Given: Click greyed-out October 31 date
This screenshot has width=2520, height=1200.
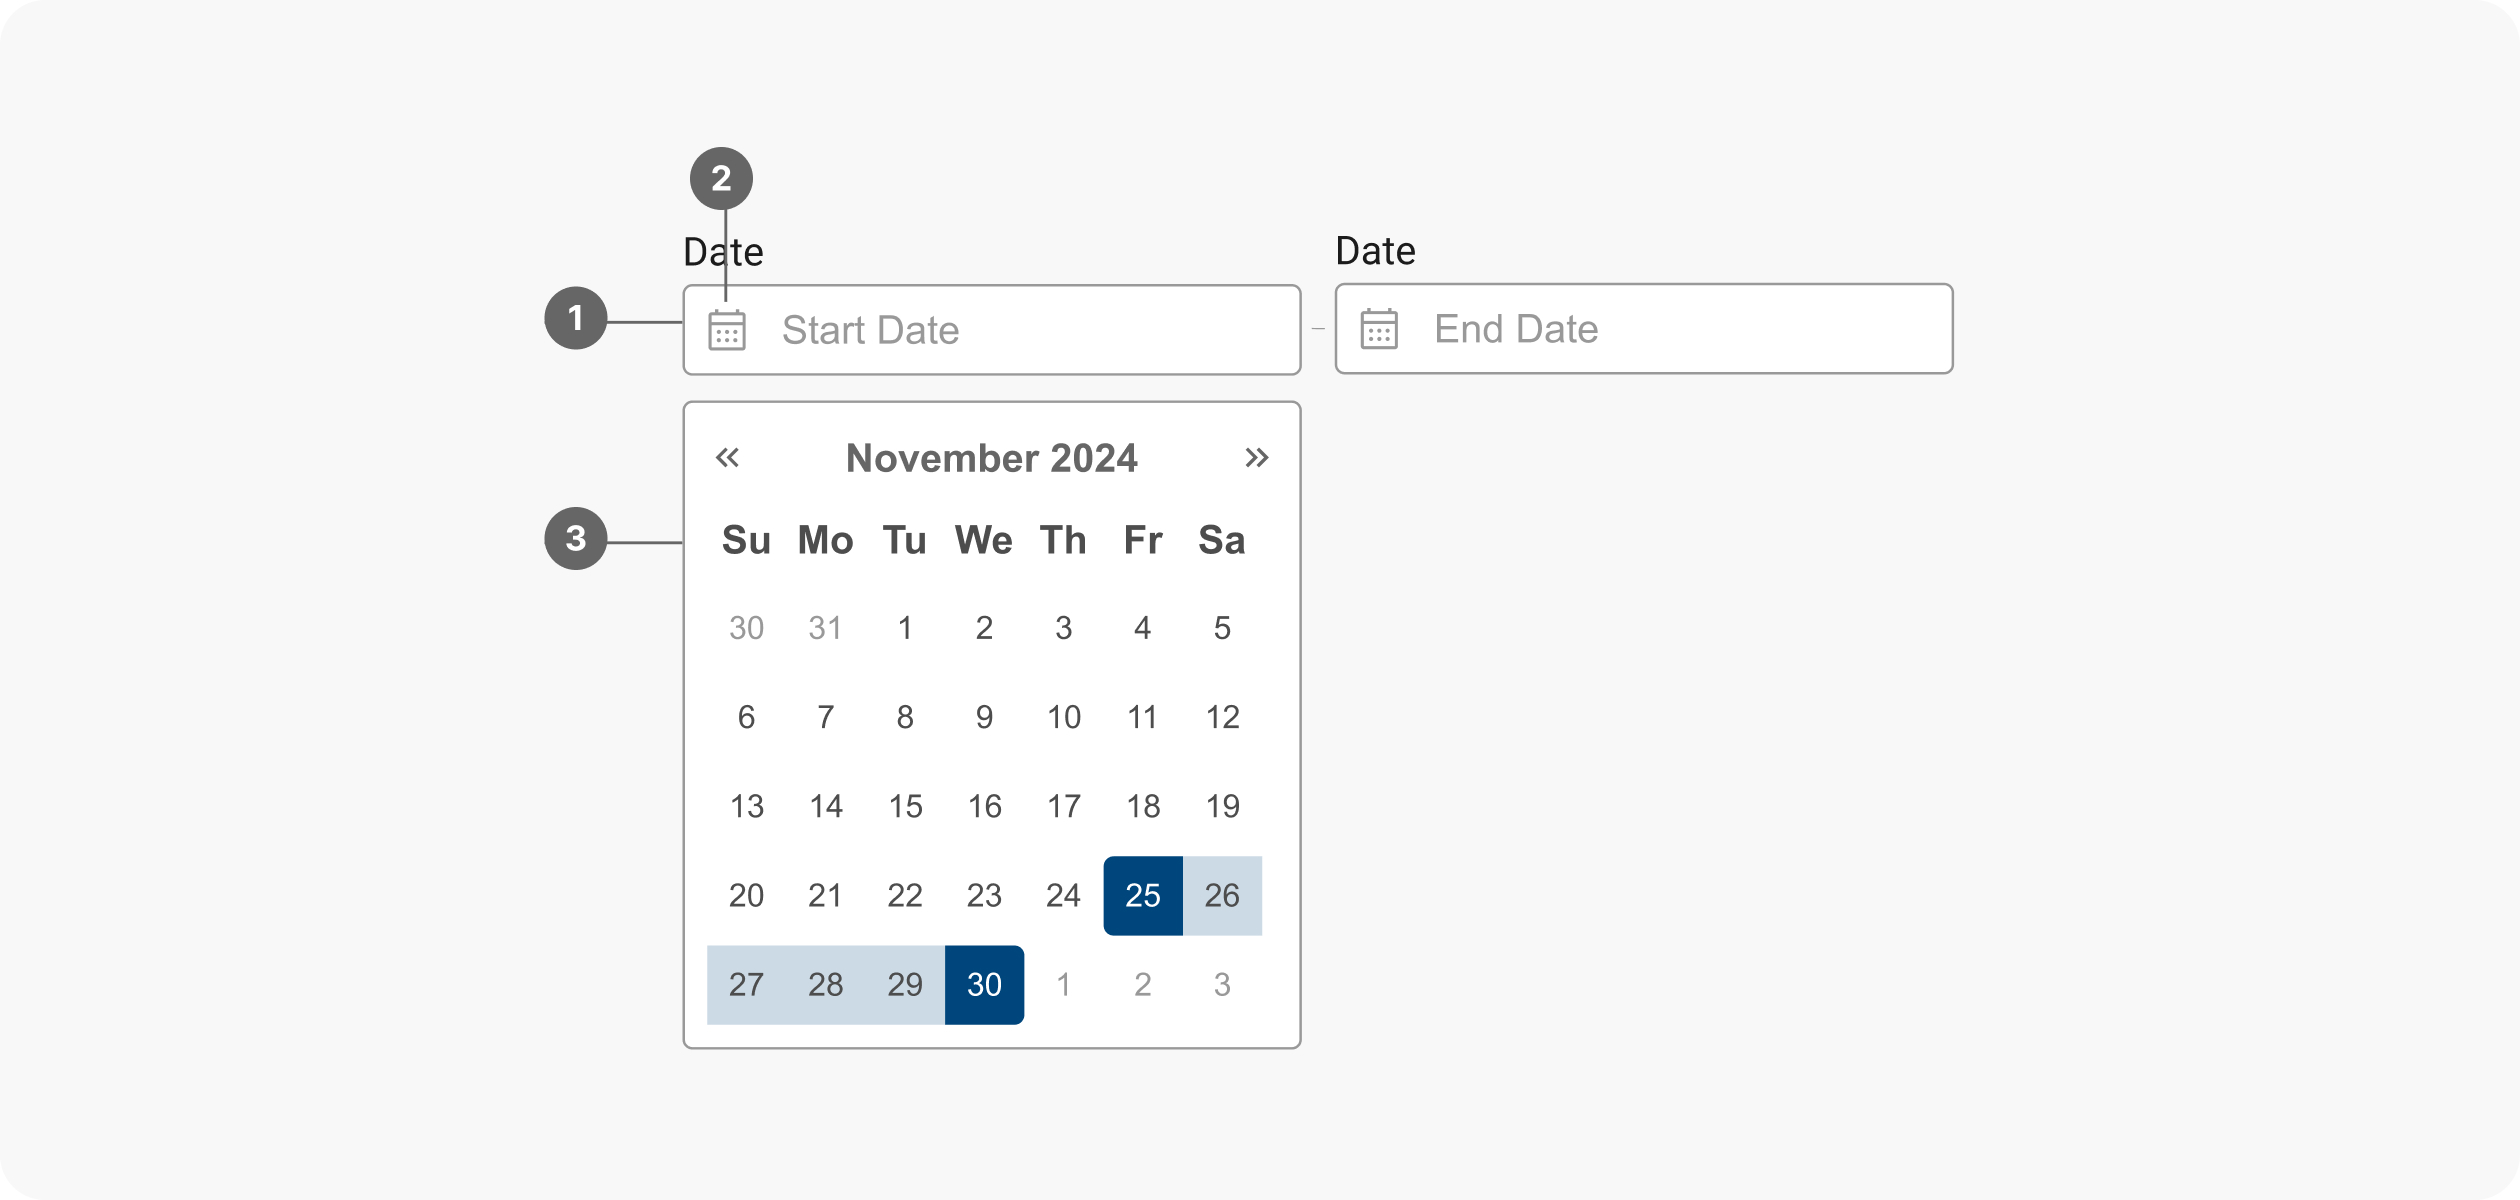Looking at the screenshot, I should click(x=825, y=628).
